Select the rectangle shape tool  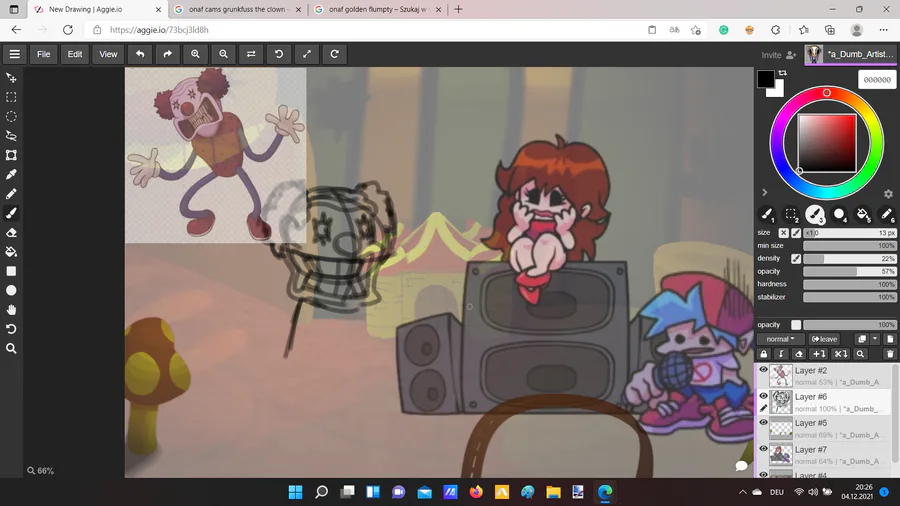(x=11, y=271)
